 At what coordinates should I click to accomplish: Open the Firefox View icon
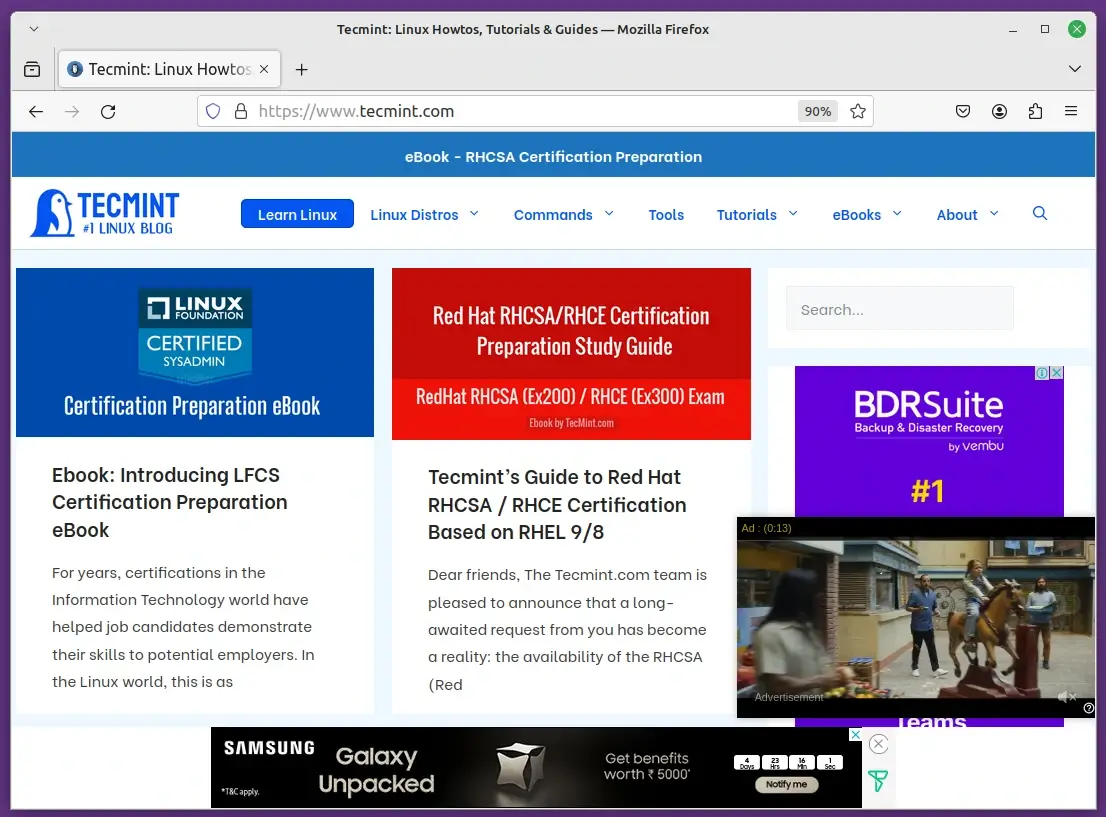tap(32, 69)
